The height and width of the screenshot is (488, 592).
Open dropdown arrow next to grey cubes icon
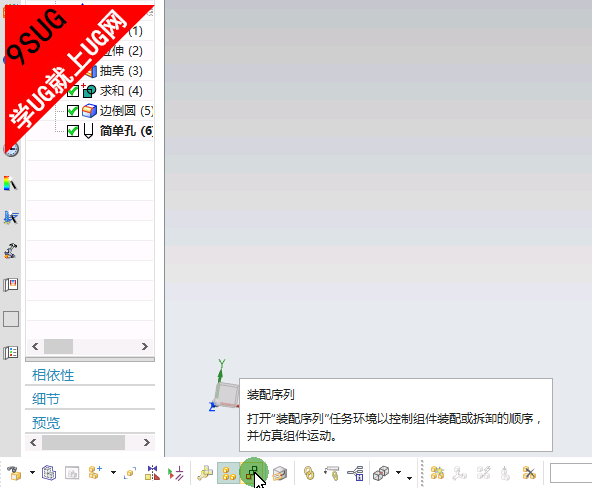tap(398, 473)
